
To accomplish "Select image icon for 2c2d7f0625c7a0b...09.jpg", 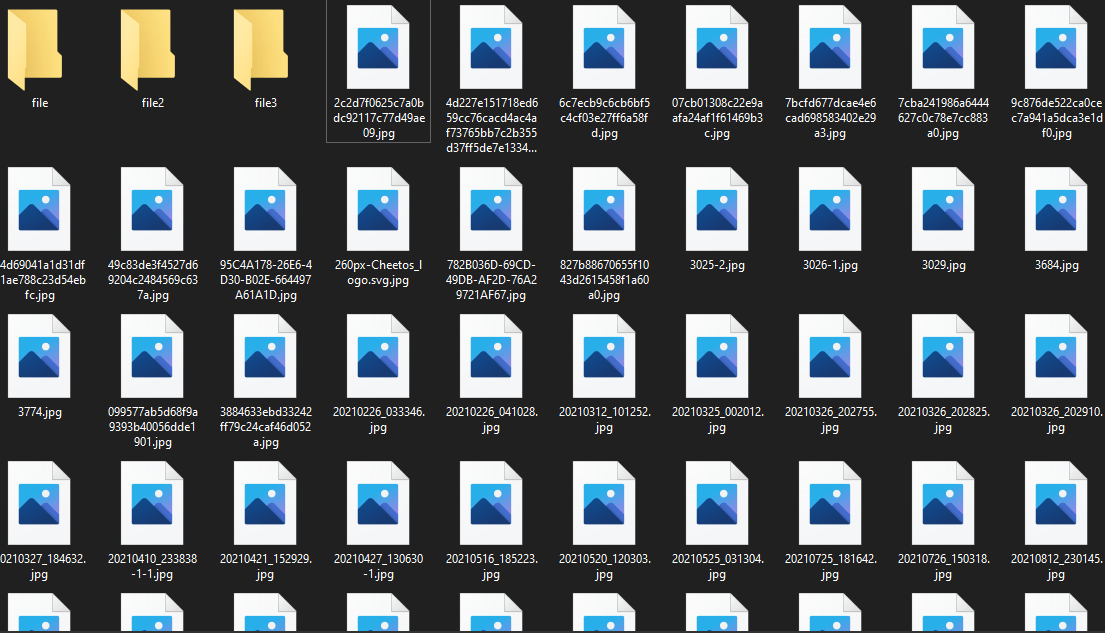I will (x=378, y=47).
